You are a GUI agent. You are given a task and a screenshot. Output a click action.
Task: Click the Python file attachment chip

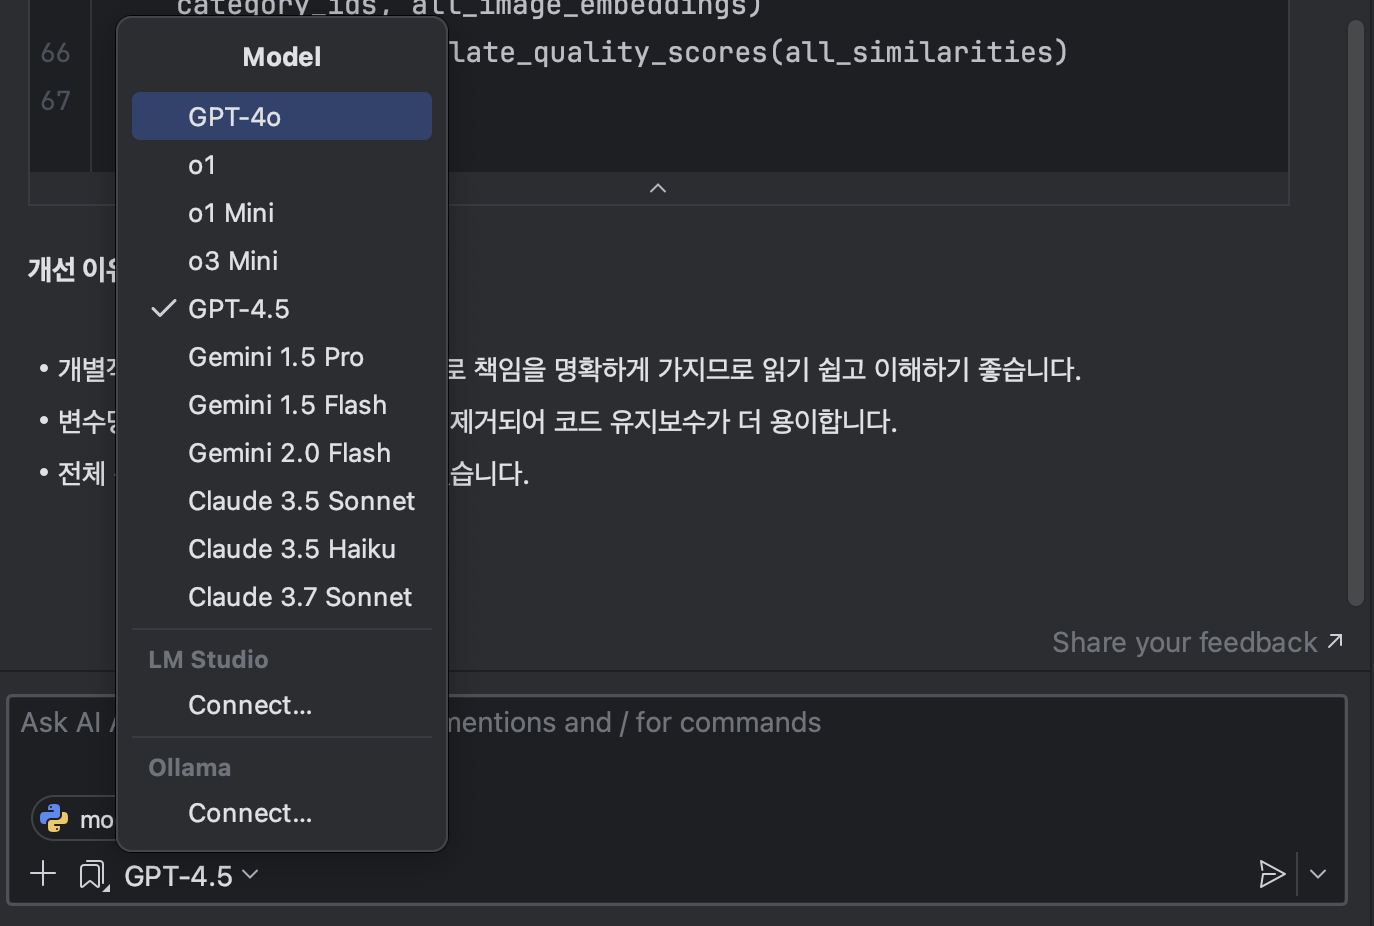(76, 819)
